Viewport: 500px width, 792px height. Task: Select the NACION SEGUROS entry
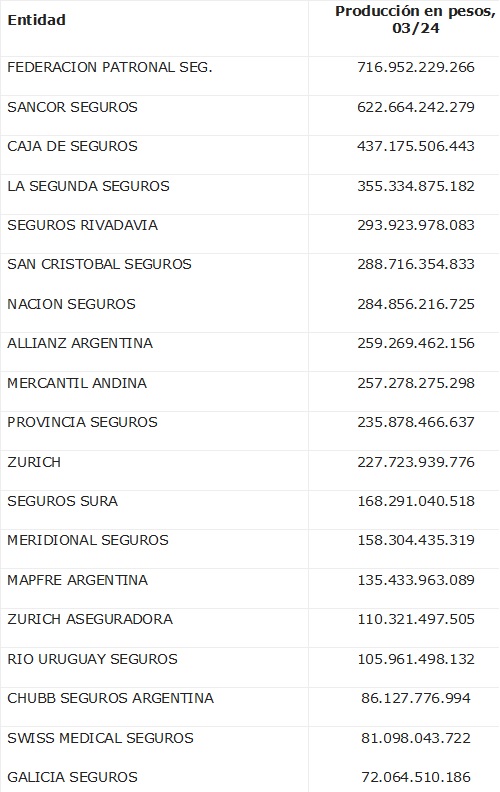tap(71, 304)
